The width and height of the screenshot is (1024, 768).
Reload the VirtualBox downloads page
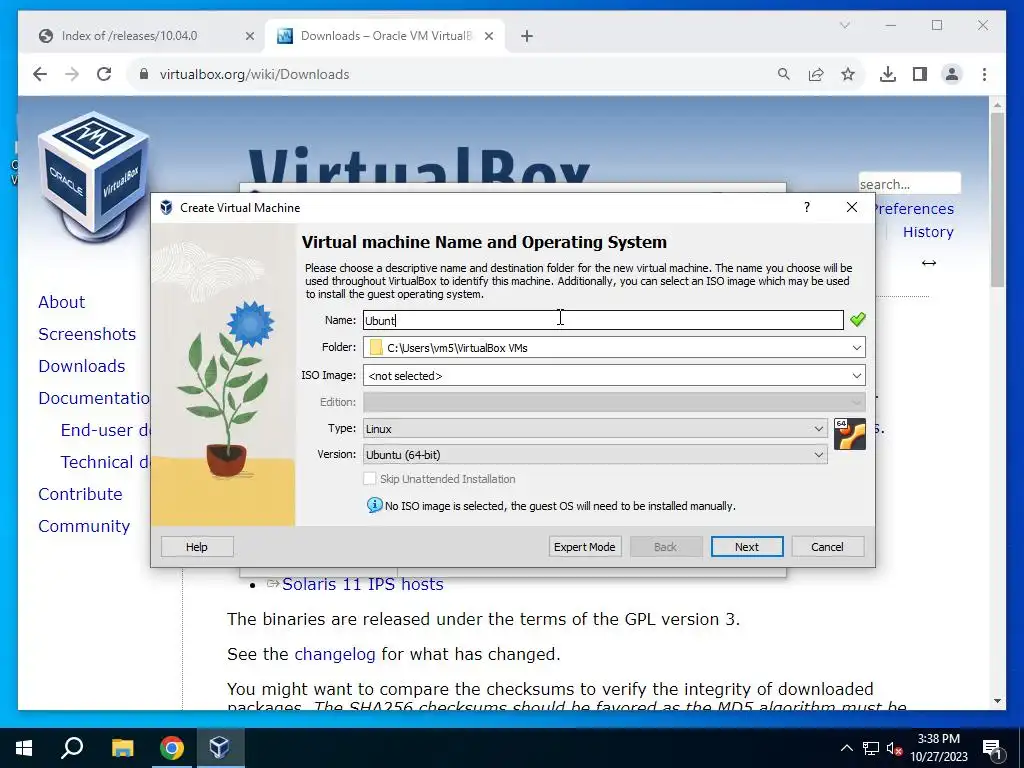pos(104,74)
